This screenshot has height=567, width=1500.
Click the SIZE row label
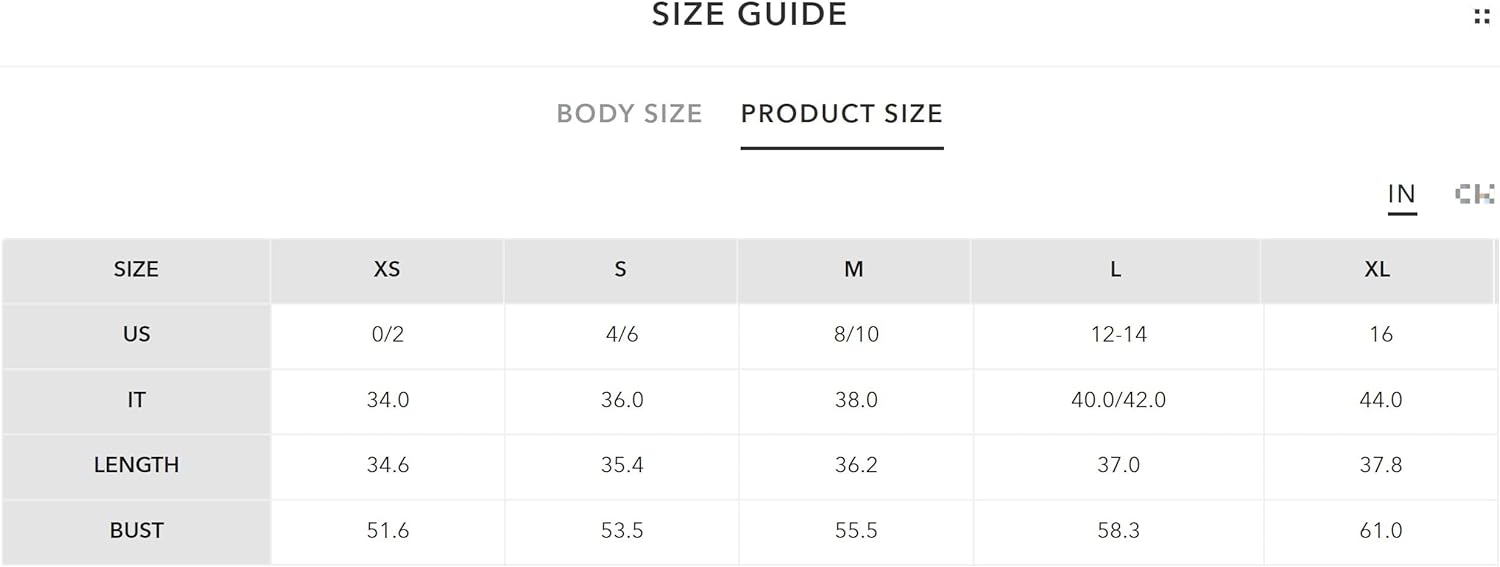136,270
